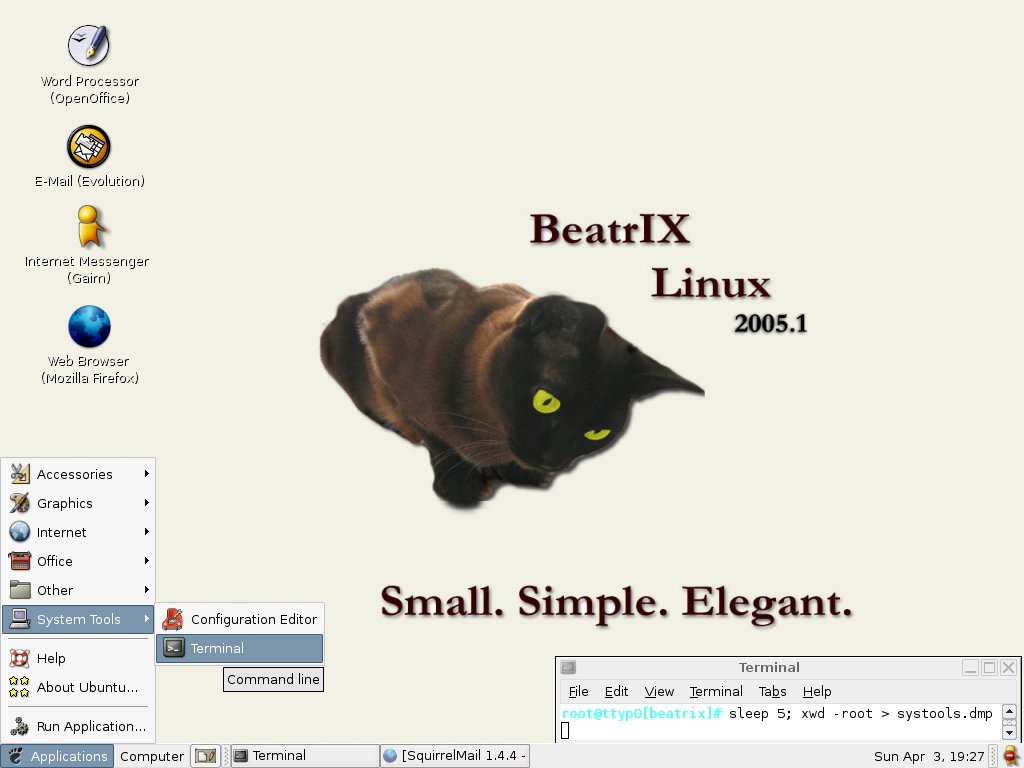Click the Other folder menu icon
The width and height of the screenshot is (1024, 768).
coord(20,590)
